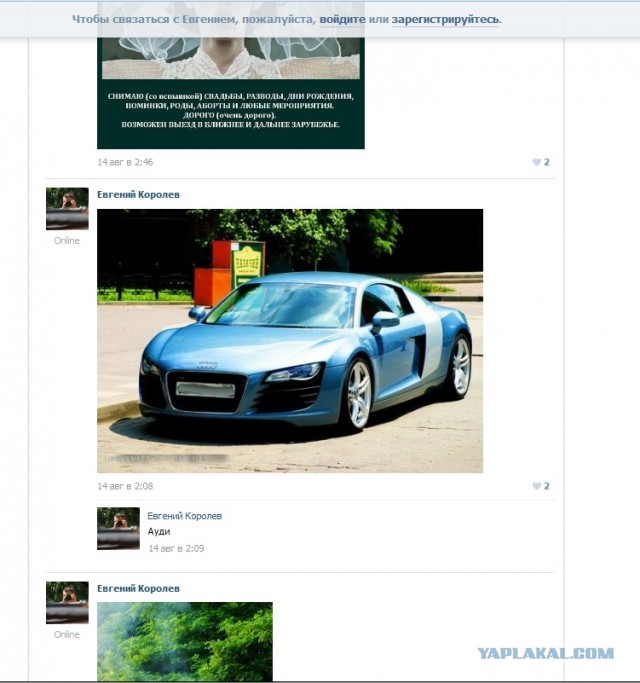The image size is (640, 683).
Task: Click the 14 авг в 2:09 comment timestamp
Action: [x=176, y=548]
